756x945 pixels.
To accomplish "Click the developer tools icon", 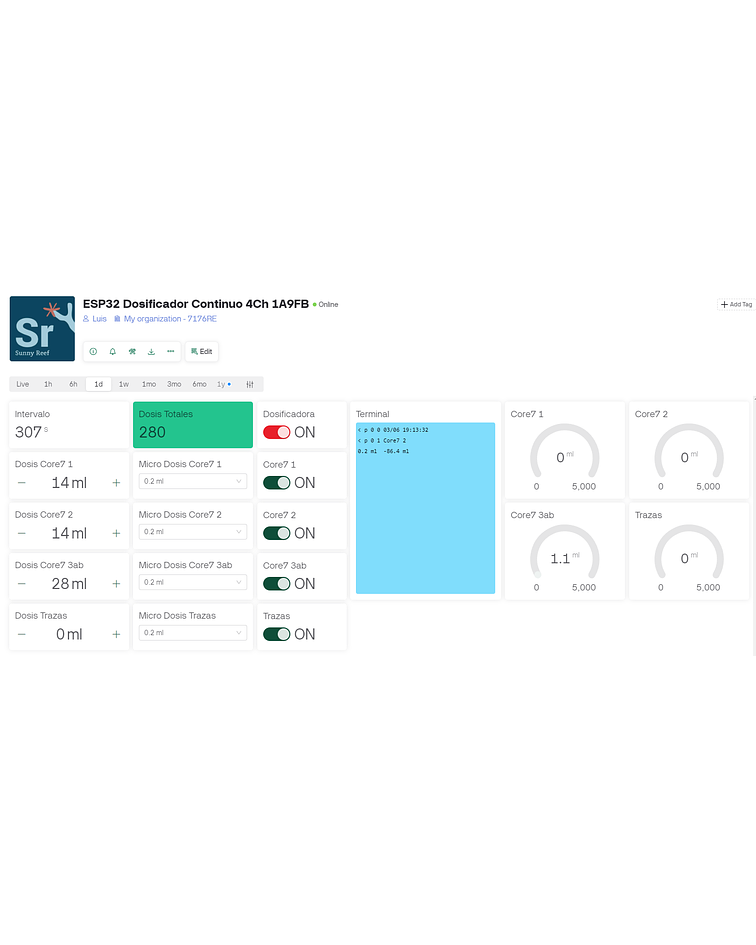I will tap(132, 352).
